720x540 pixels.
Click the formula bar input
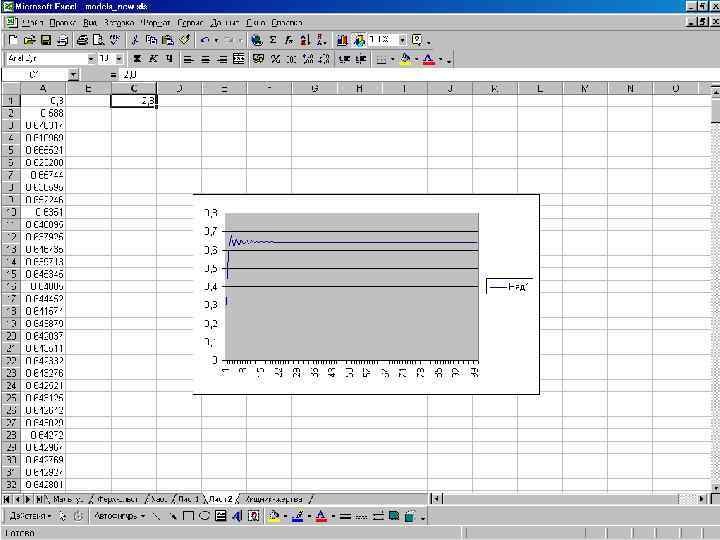[418, 75]
